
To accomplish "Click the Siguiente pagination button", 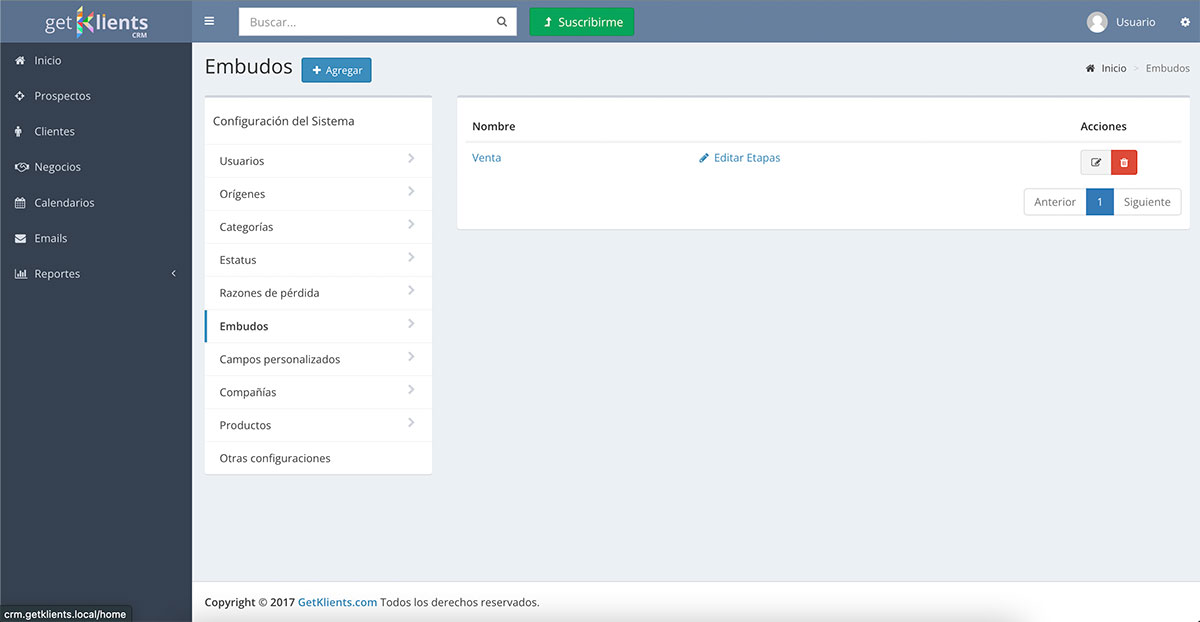I will point(1146,202).
